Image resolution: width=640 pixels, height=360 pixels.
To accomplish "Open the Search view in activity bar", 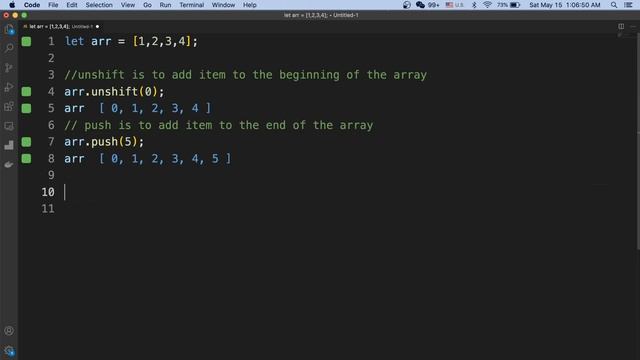I will click(x=9, y=48).
